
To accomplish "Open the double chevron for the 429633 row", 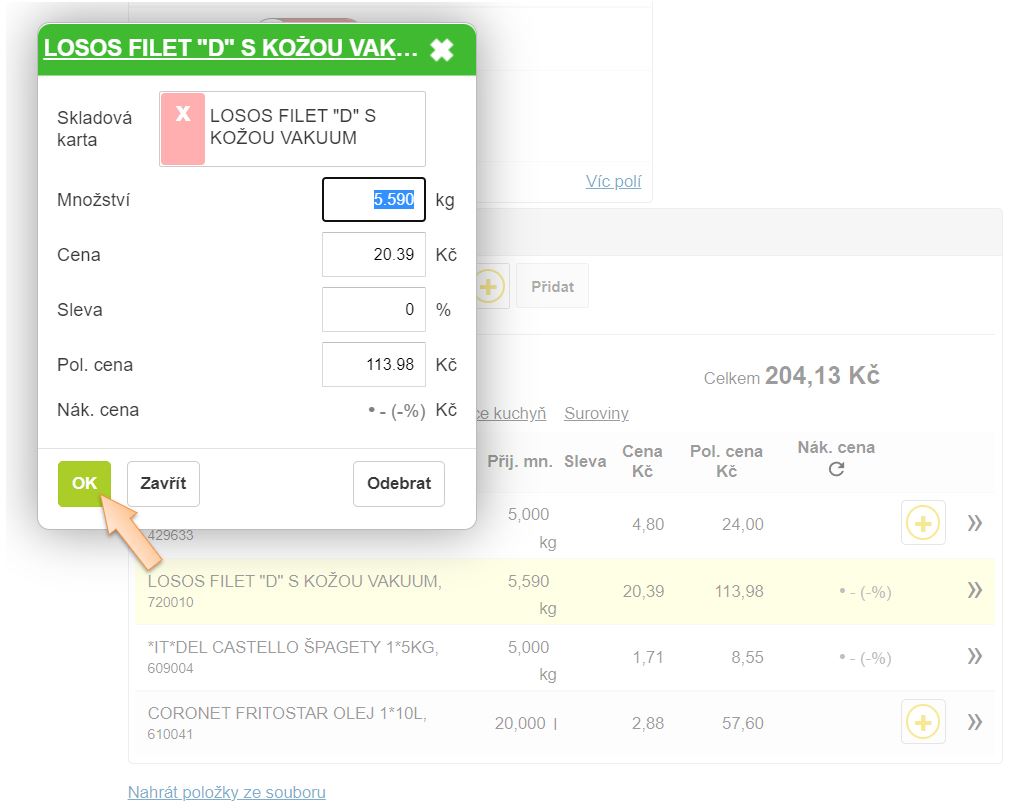I will [974, 523].
